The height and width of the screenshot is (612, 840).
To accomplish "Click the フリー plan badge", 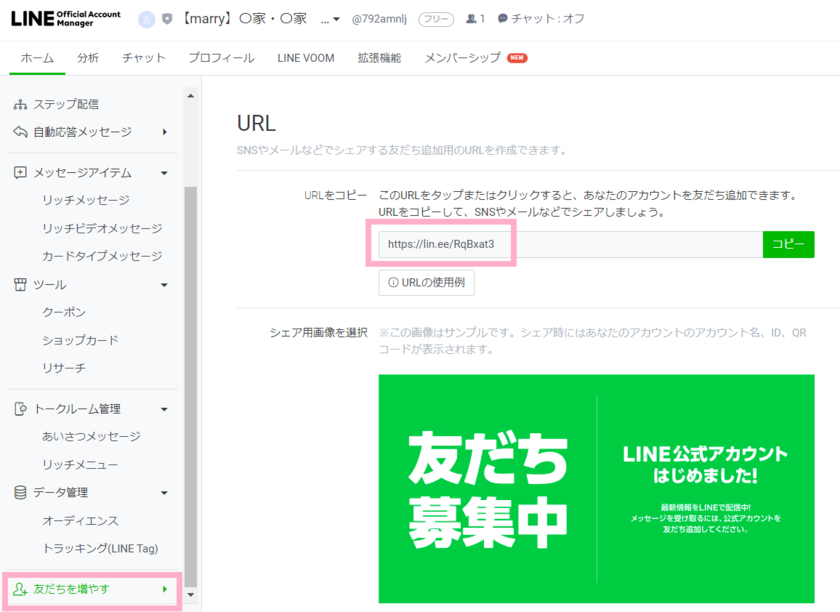I will click(436, 19).
